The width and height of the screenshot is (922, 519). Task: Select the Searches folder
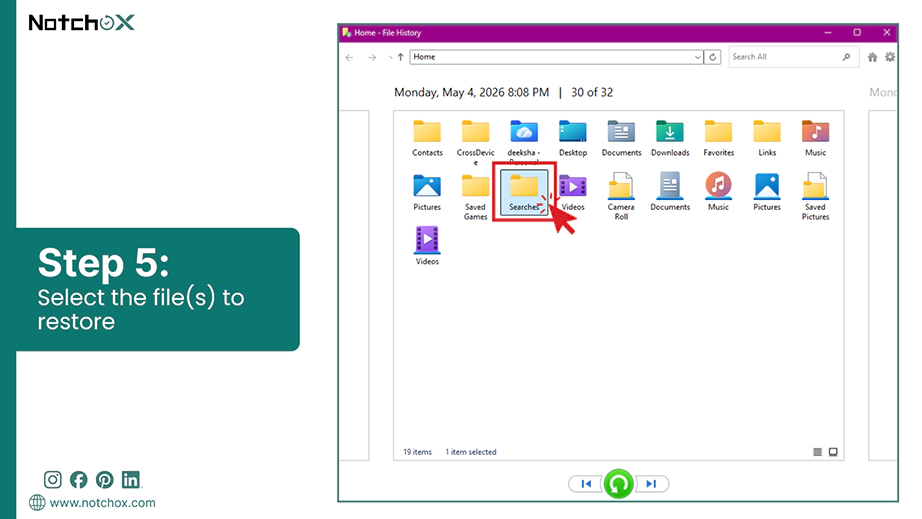[x=524, y=192]
